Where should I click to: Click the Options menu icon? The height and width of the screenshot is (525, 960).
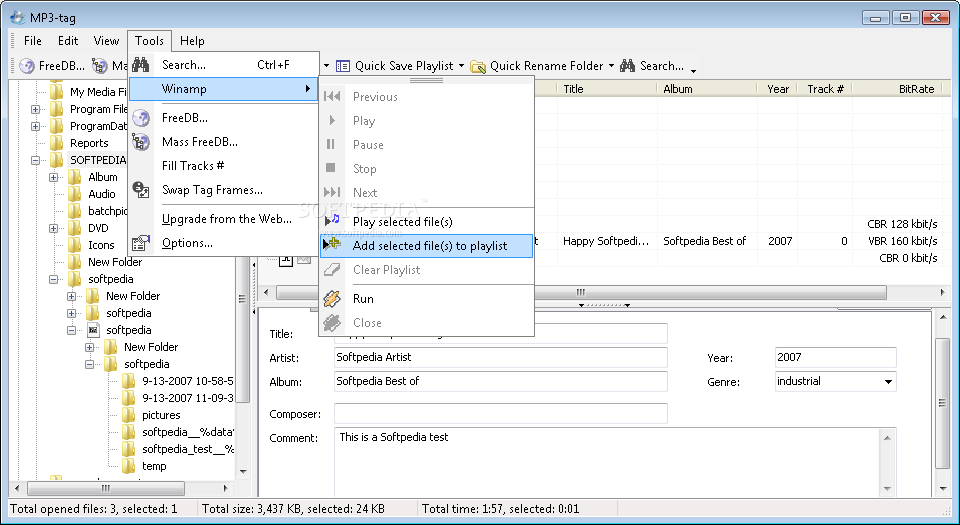coord(141,243)
